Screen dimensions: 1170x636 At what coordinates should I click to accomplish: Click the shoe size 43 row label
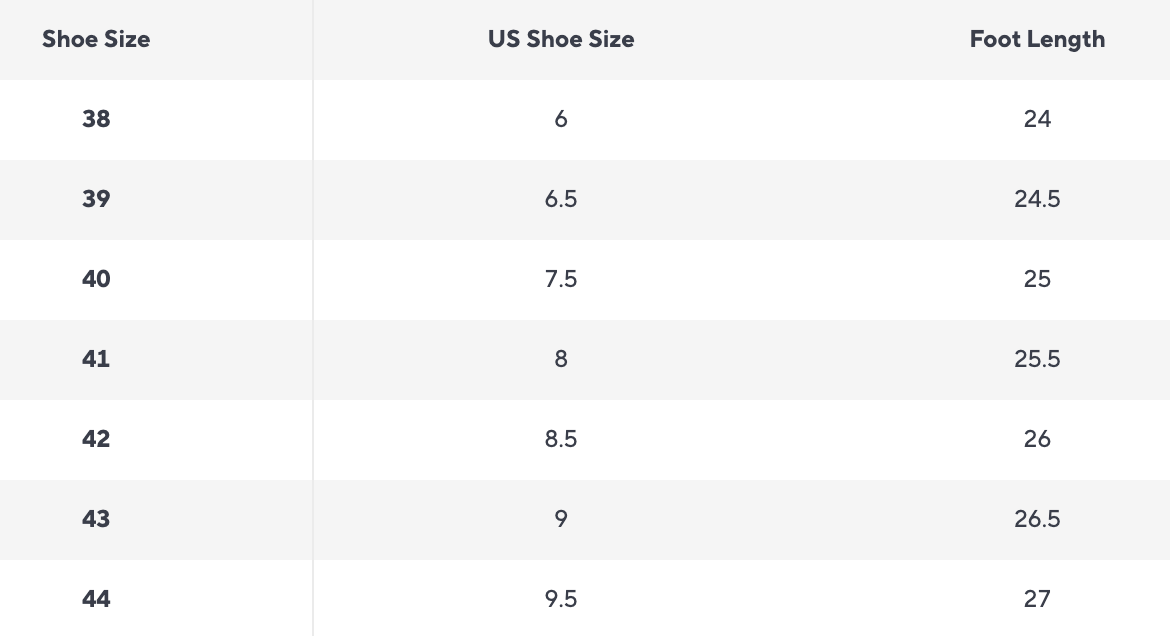coord(96,519)
